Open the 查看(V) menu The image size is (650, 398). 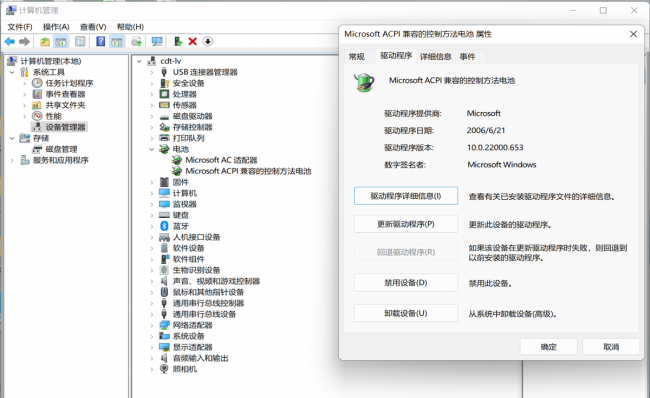pyautogui.click(x=93, y=27)
